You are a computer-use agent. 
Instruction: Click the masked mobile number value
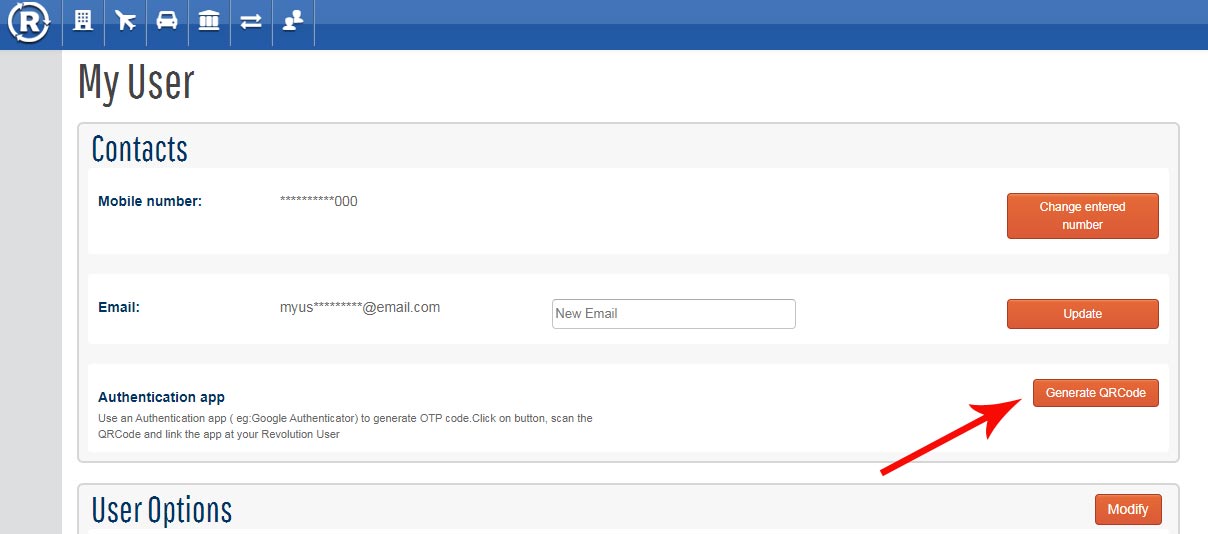click(x=318, y=201)
